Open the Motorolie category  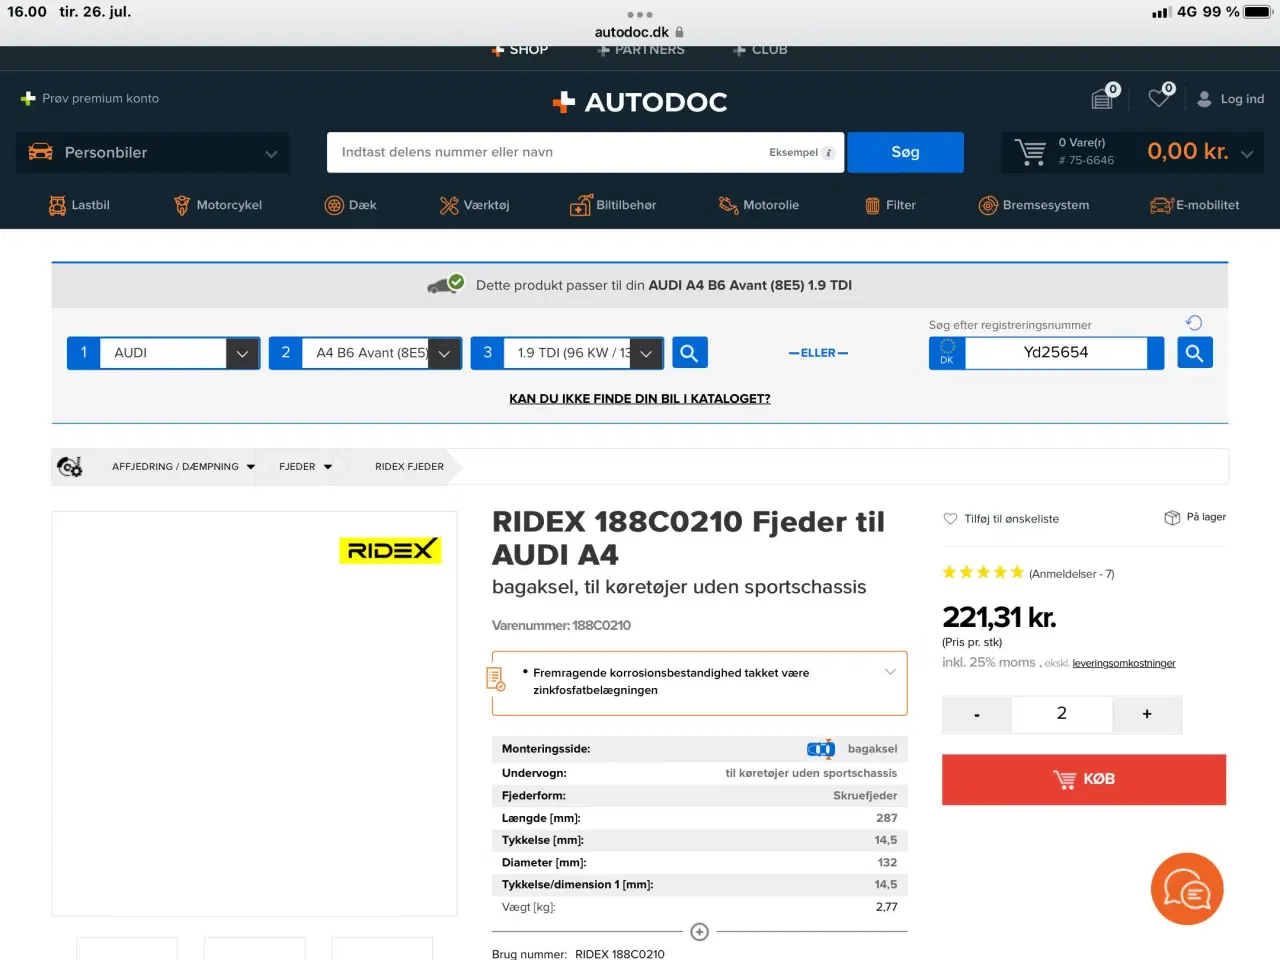coord(759,205)
